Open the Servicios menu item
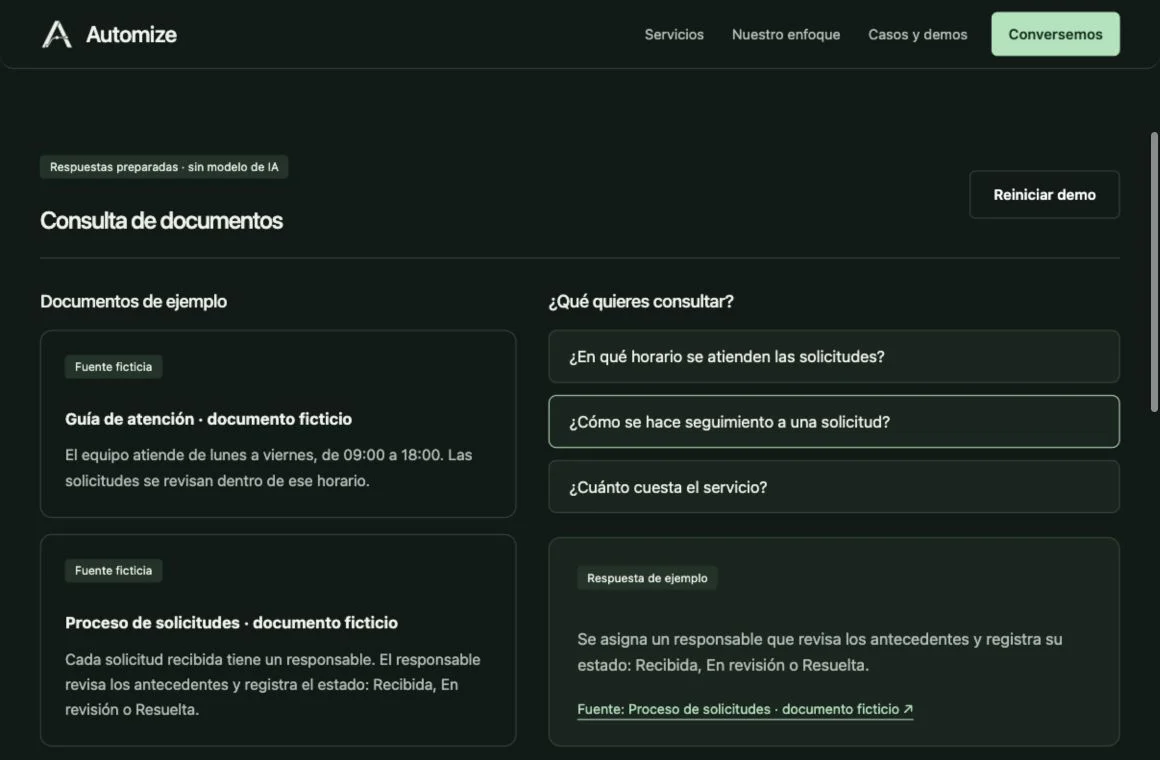This screenshot has width=1160, height=760. 674,35
